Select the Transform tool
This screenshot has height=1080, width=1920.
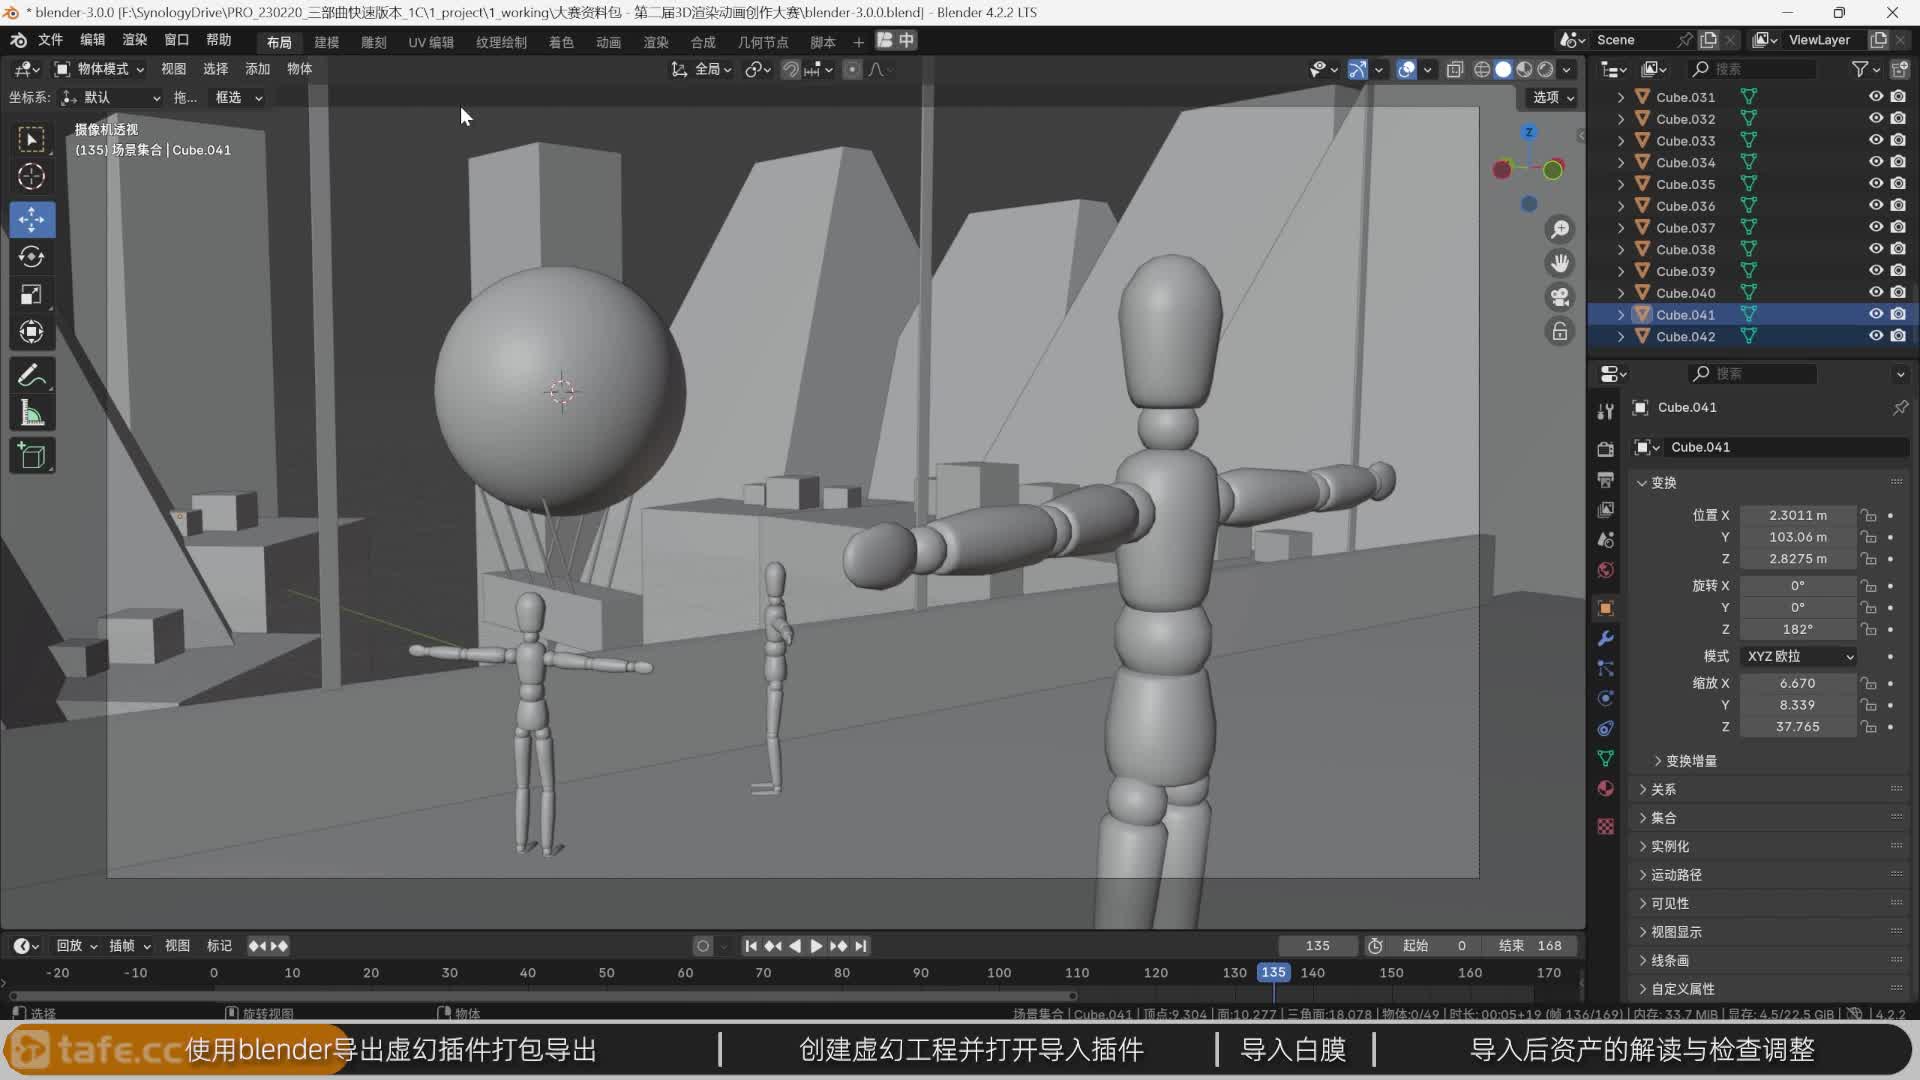coord(31,332)
